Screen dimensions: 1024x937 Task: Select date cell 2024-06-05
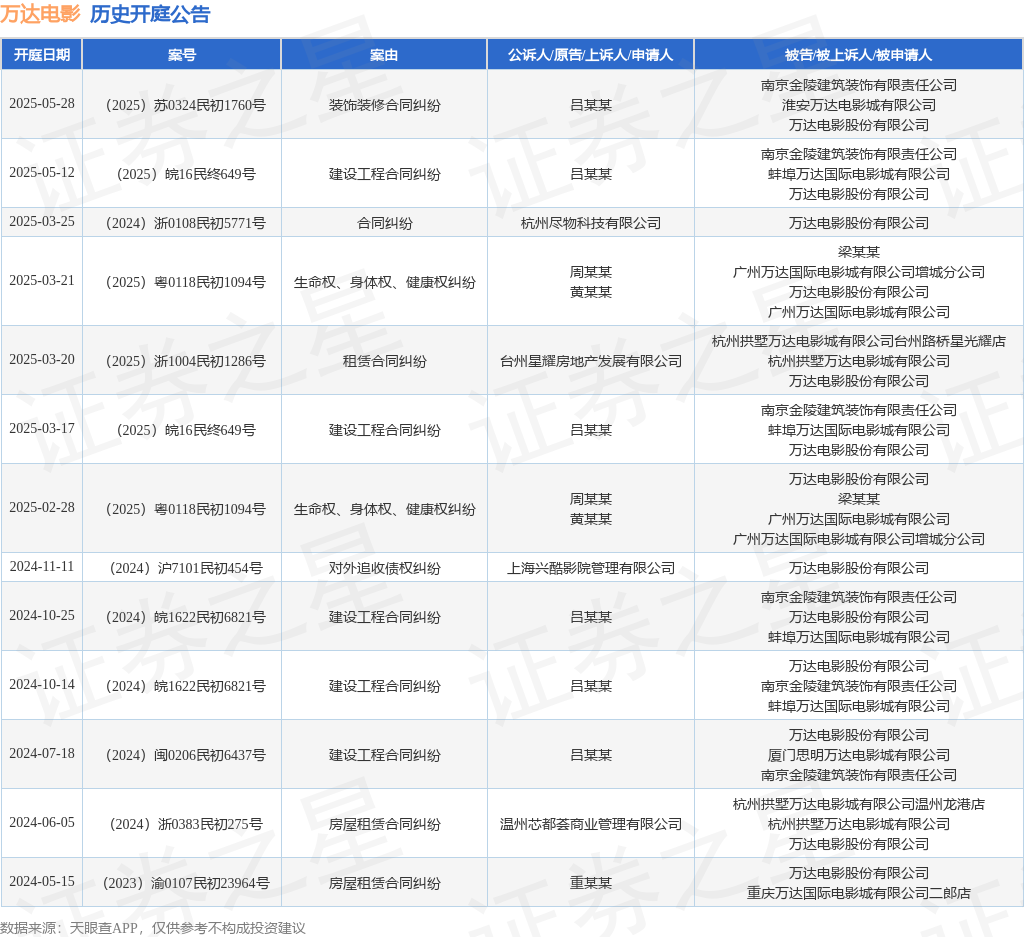click(42, 823)
